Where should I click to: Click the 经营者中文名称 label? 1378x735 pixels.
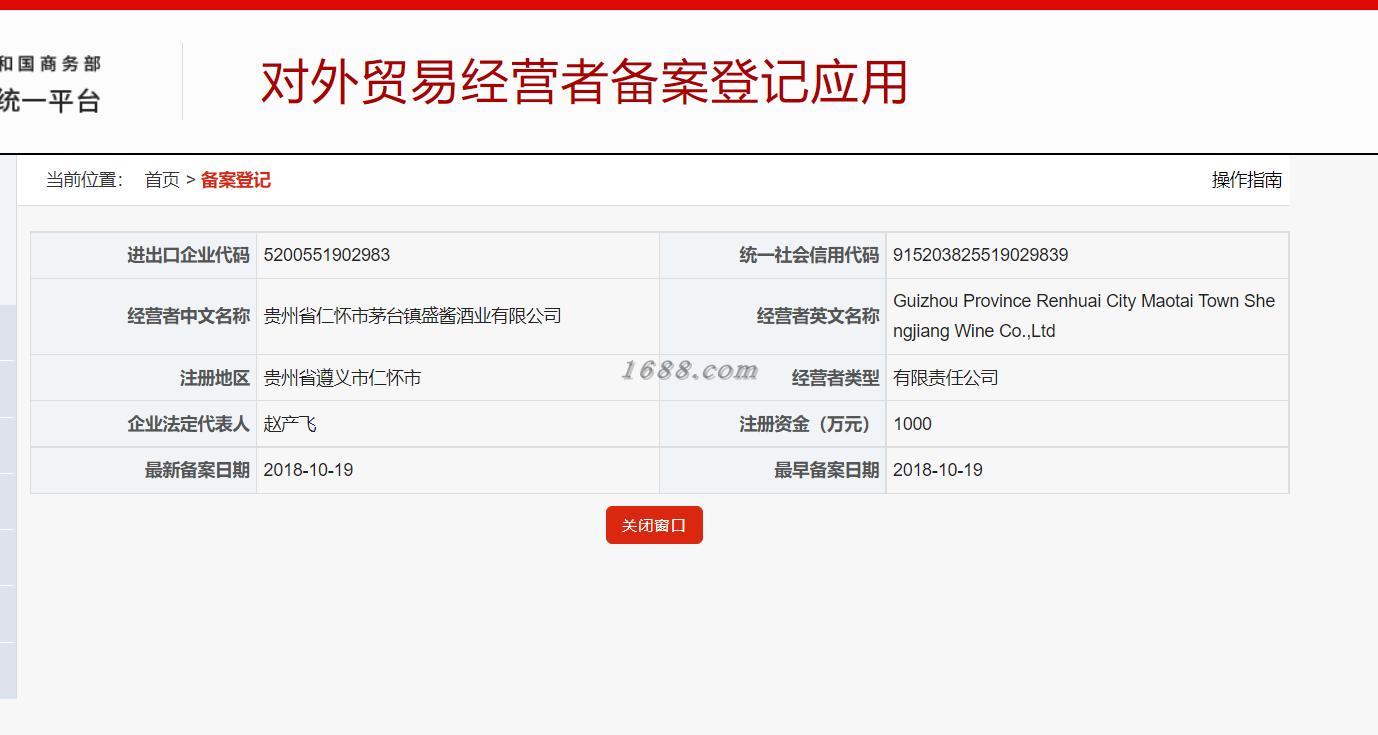(x=188, y=316)
